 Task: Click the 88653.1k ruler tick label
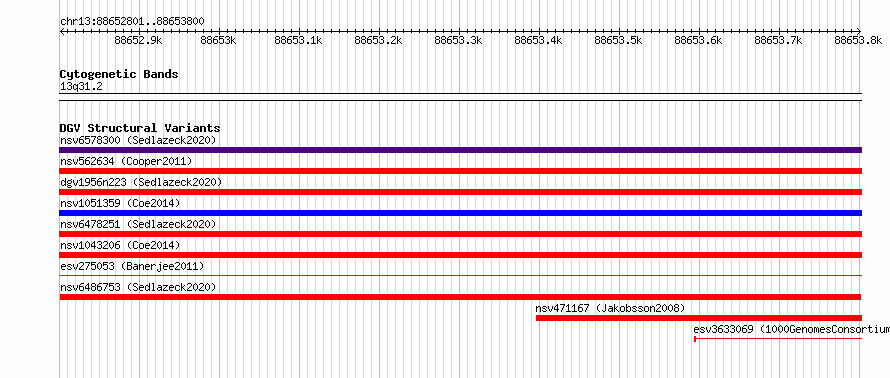(299, 40)
